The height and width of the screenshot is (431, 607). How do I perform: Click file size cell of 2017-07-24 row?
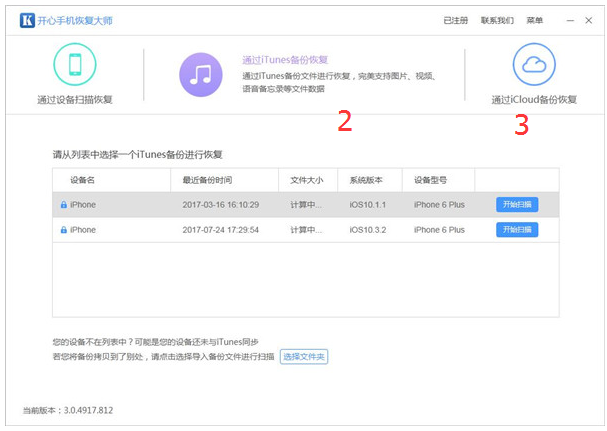(x=306, y=230)
